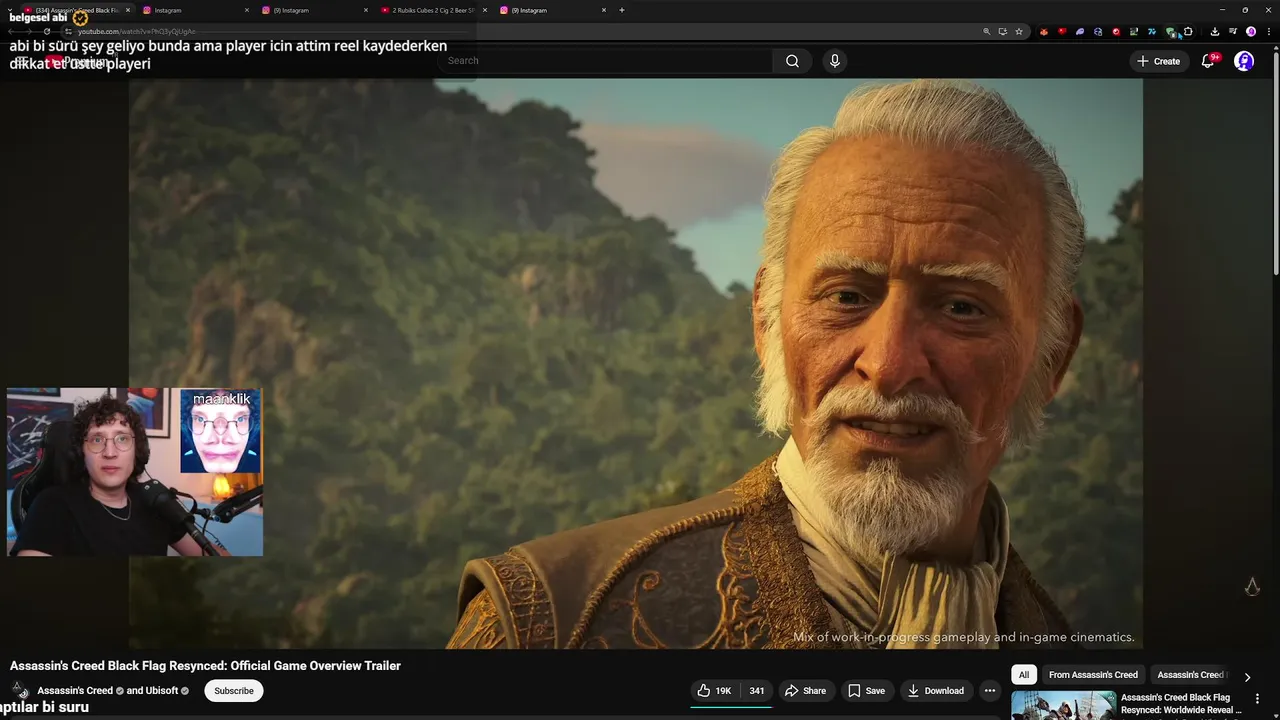Open the browser three-dot menu
Image resolution: width=1280 pixels, height=720 pixels.
coord(1269,32)
